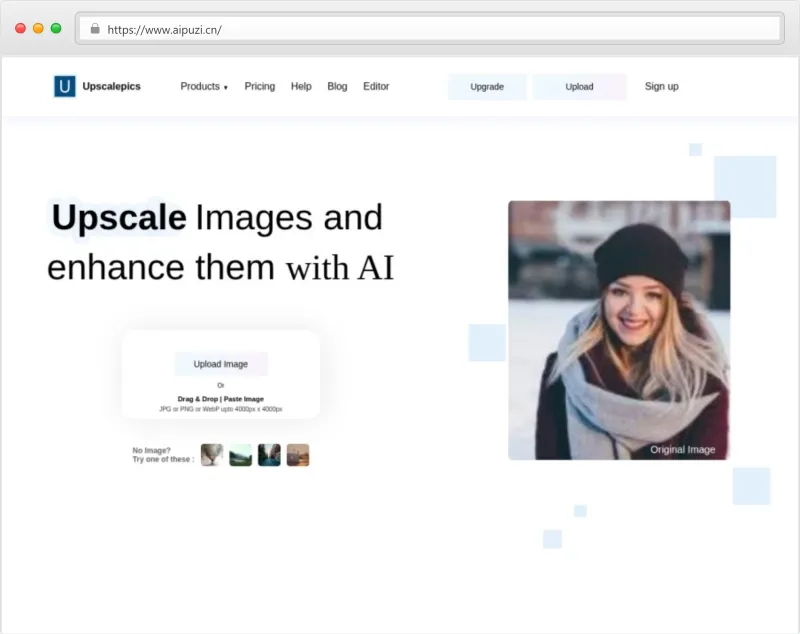Click the Upgrade button

click(x=487, y=87)
